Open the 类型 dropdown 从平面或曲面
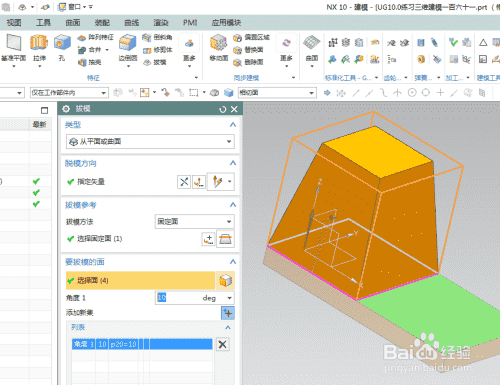500x385 pixels. pos(150,142)
